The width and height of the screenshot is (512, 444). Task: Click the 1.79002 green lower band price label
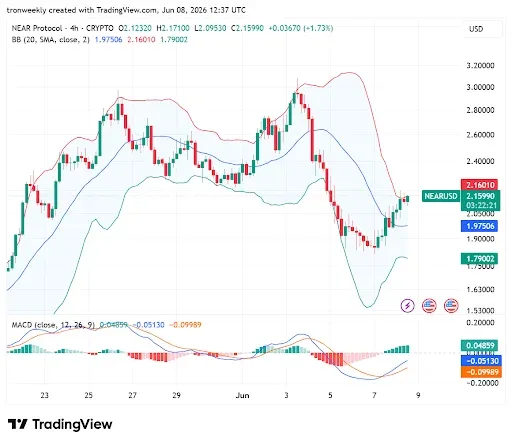pyautogui.click(x=479, y=258)
